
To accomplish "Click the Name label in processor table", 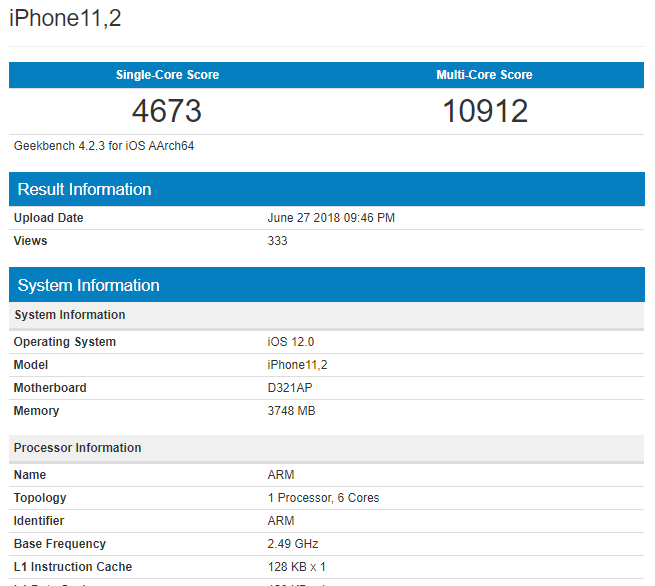I will pyautogui.click(x=30, y=474).
